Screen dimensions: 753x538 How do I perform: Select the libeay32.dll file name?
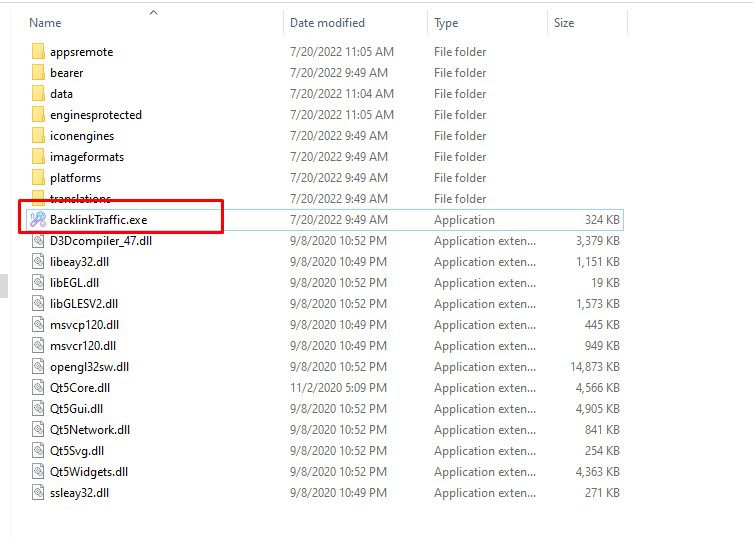click(x=80, y=262)
